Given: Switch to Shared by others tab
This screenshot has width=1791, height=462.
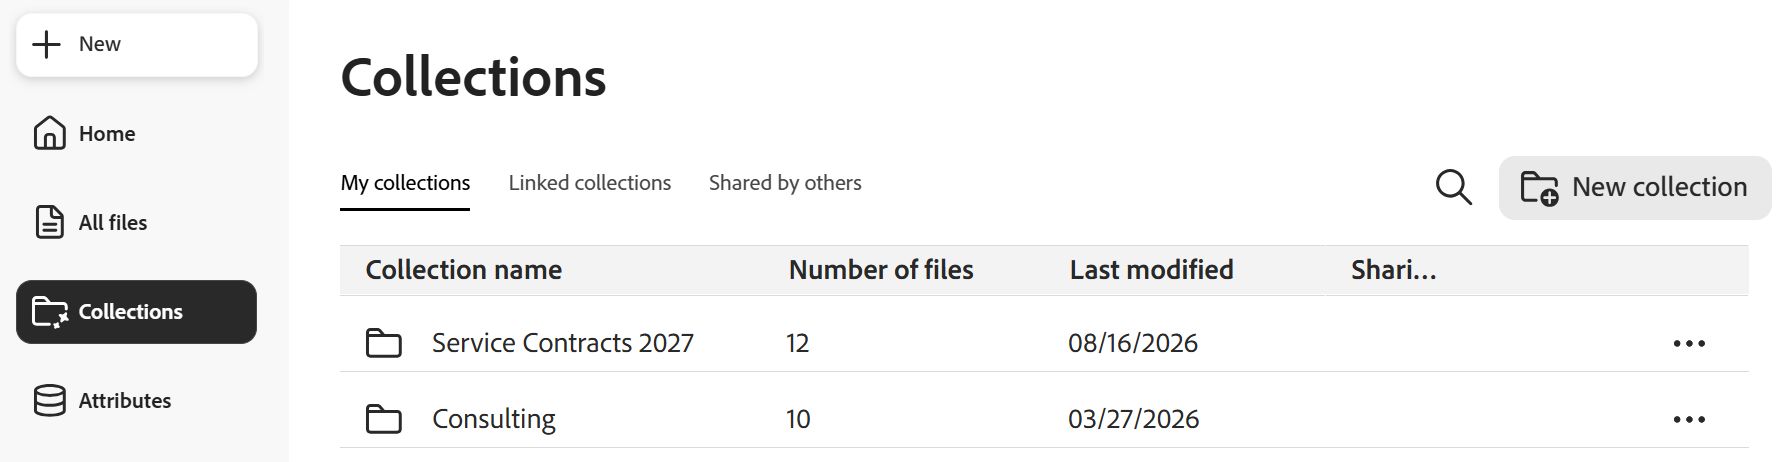Looking at the screenshot, I should pos(785,183).
